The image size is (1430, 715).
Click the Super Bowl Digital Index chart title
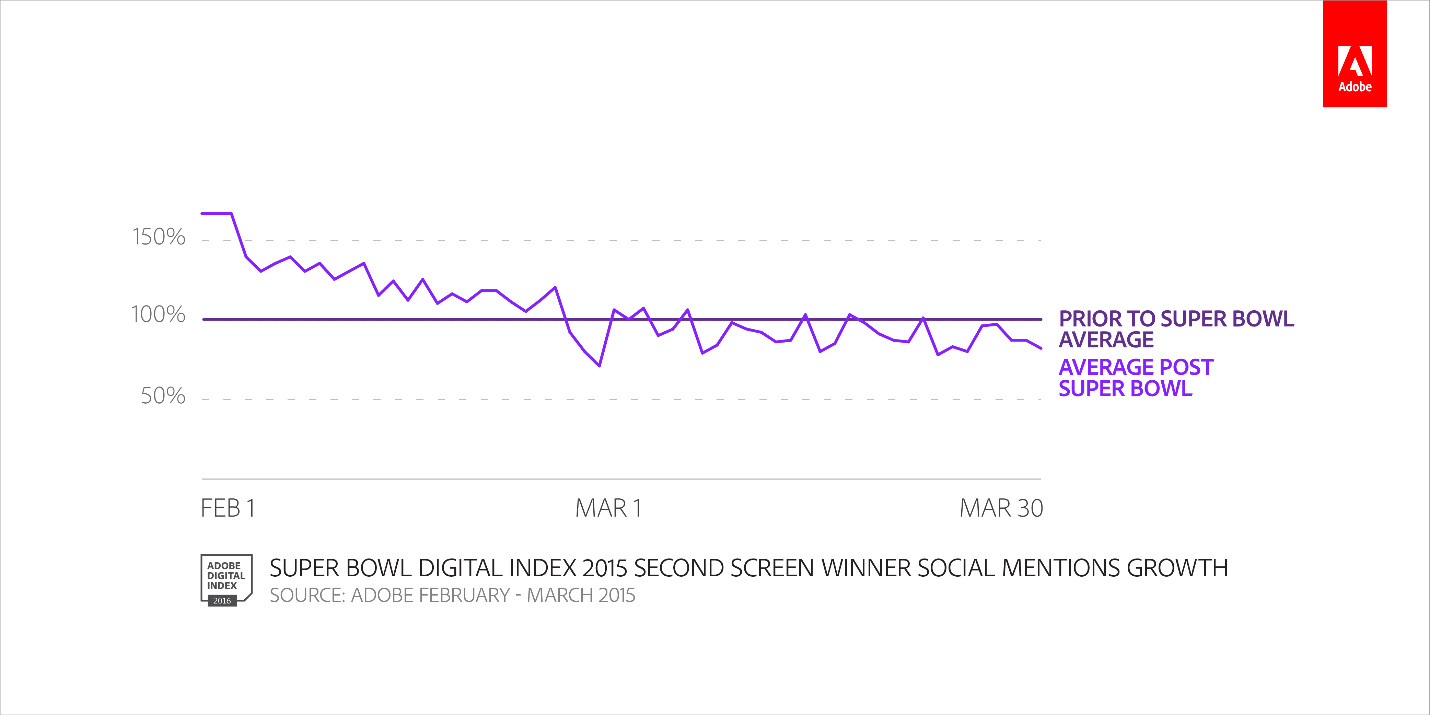(x=749, y=568)
